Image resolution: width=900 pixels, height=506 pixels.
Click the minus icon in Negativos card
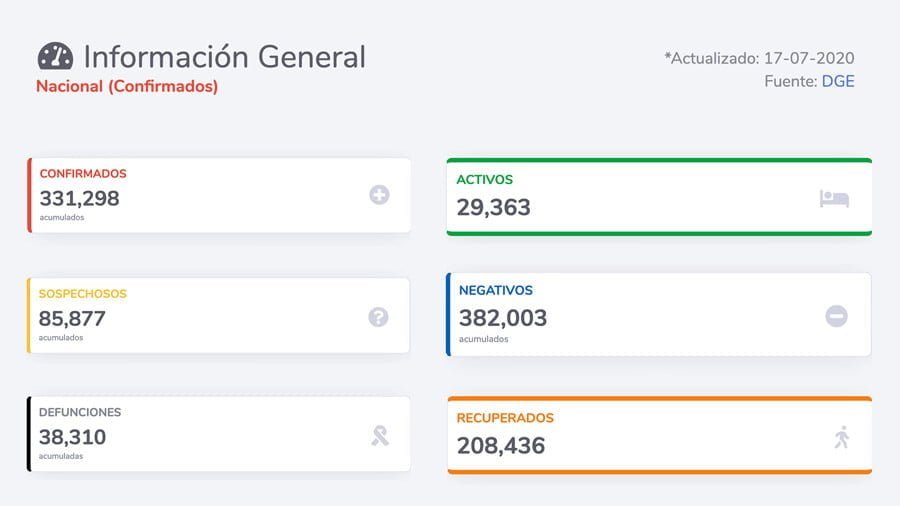[x=836, y=316]
